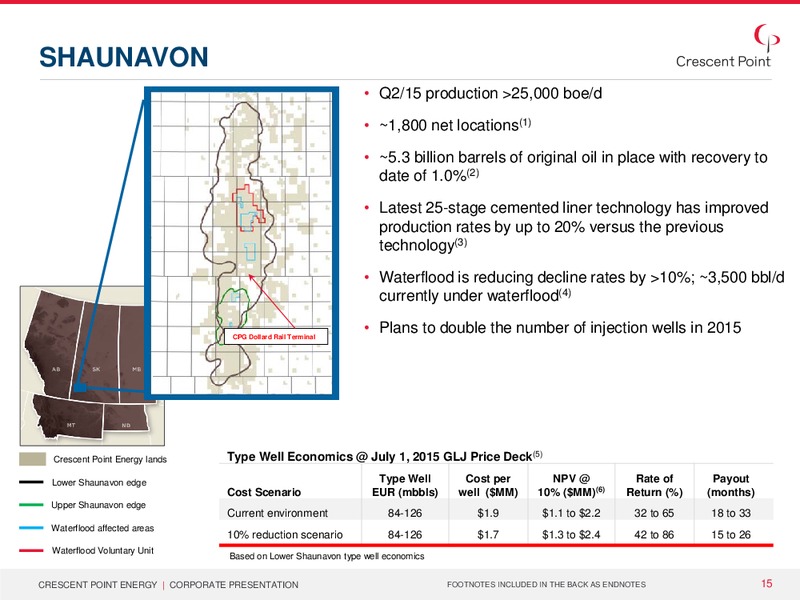Click the 'CRESCENT POINT ENERGY' footer text

97,585
